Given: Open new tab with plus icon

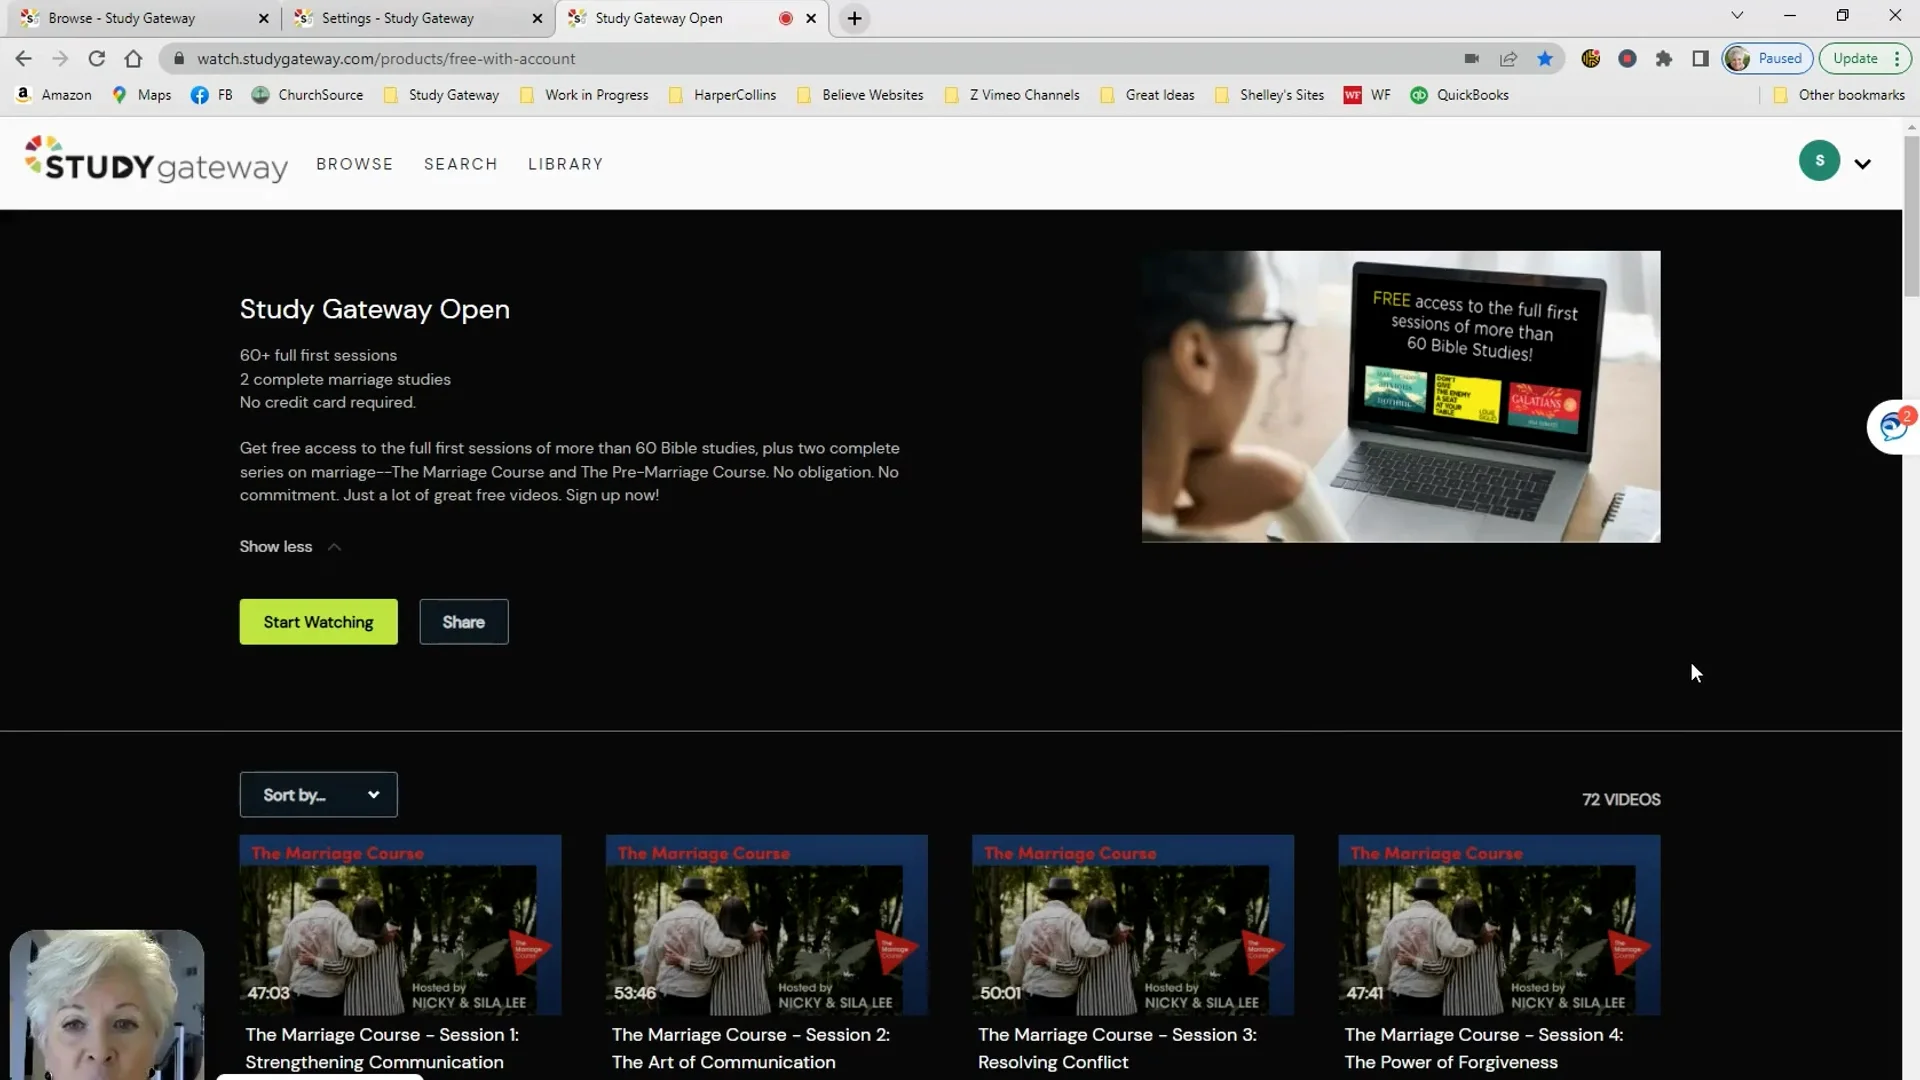Looking at the screenshot, I should 854,18.
